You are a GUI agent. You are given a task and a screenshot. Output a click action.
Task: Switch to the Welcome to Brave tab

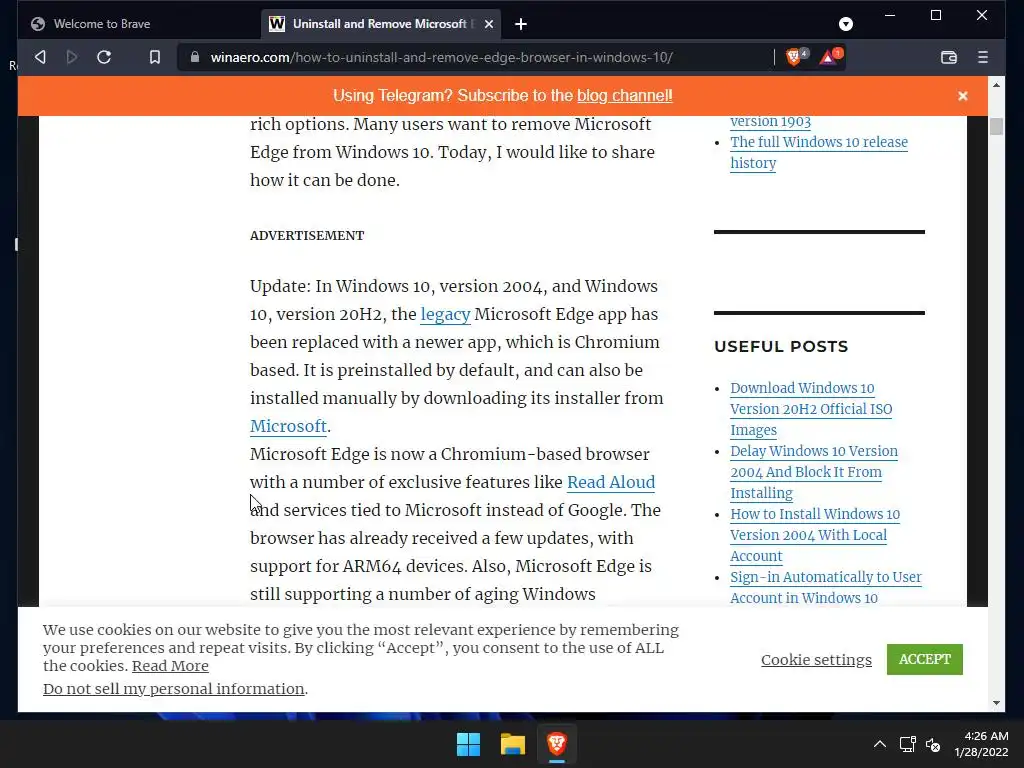[103, 24]
